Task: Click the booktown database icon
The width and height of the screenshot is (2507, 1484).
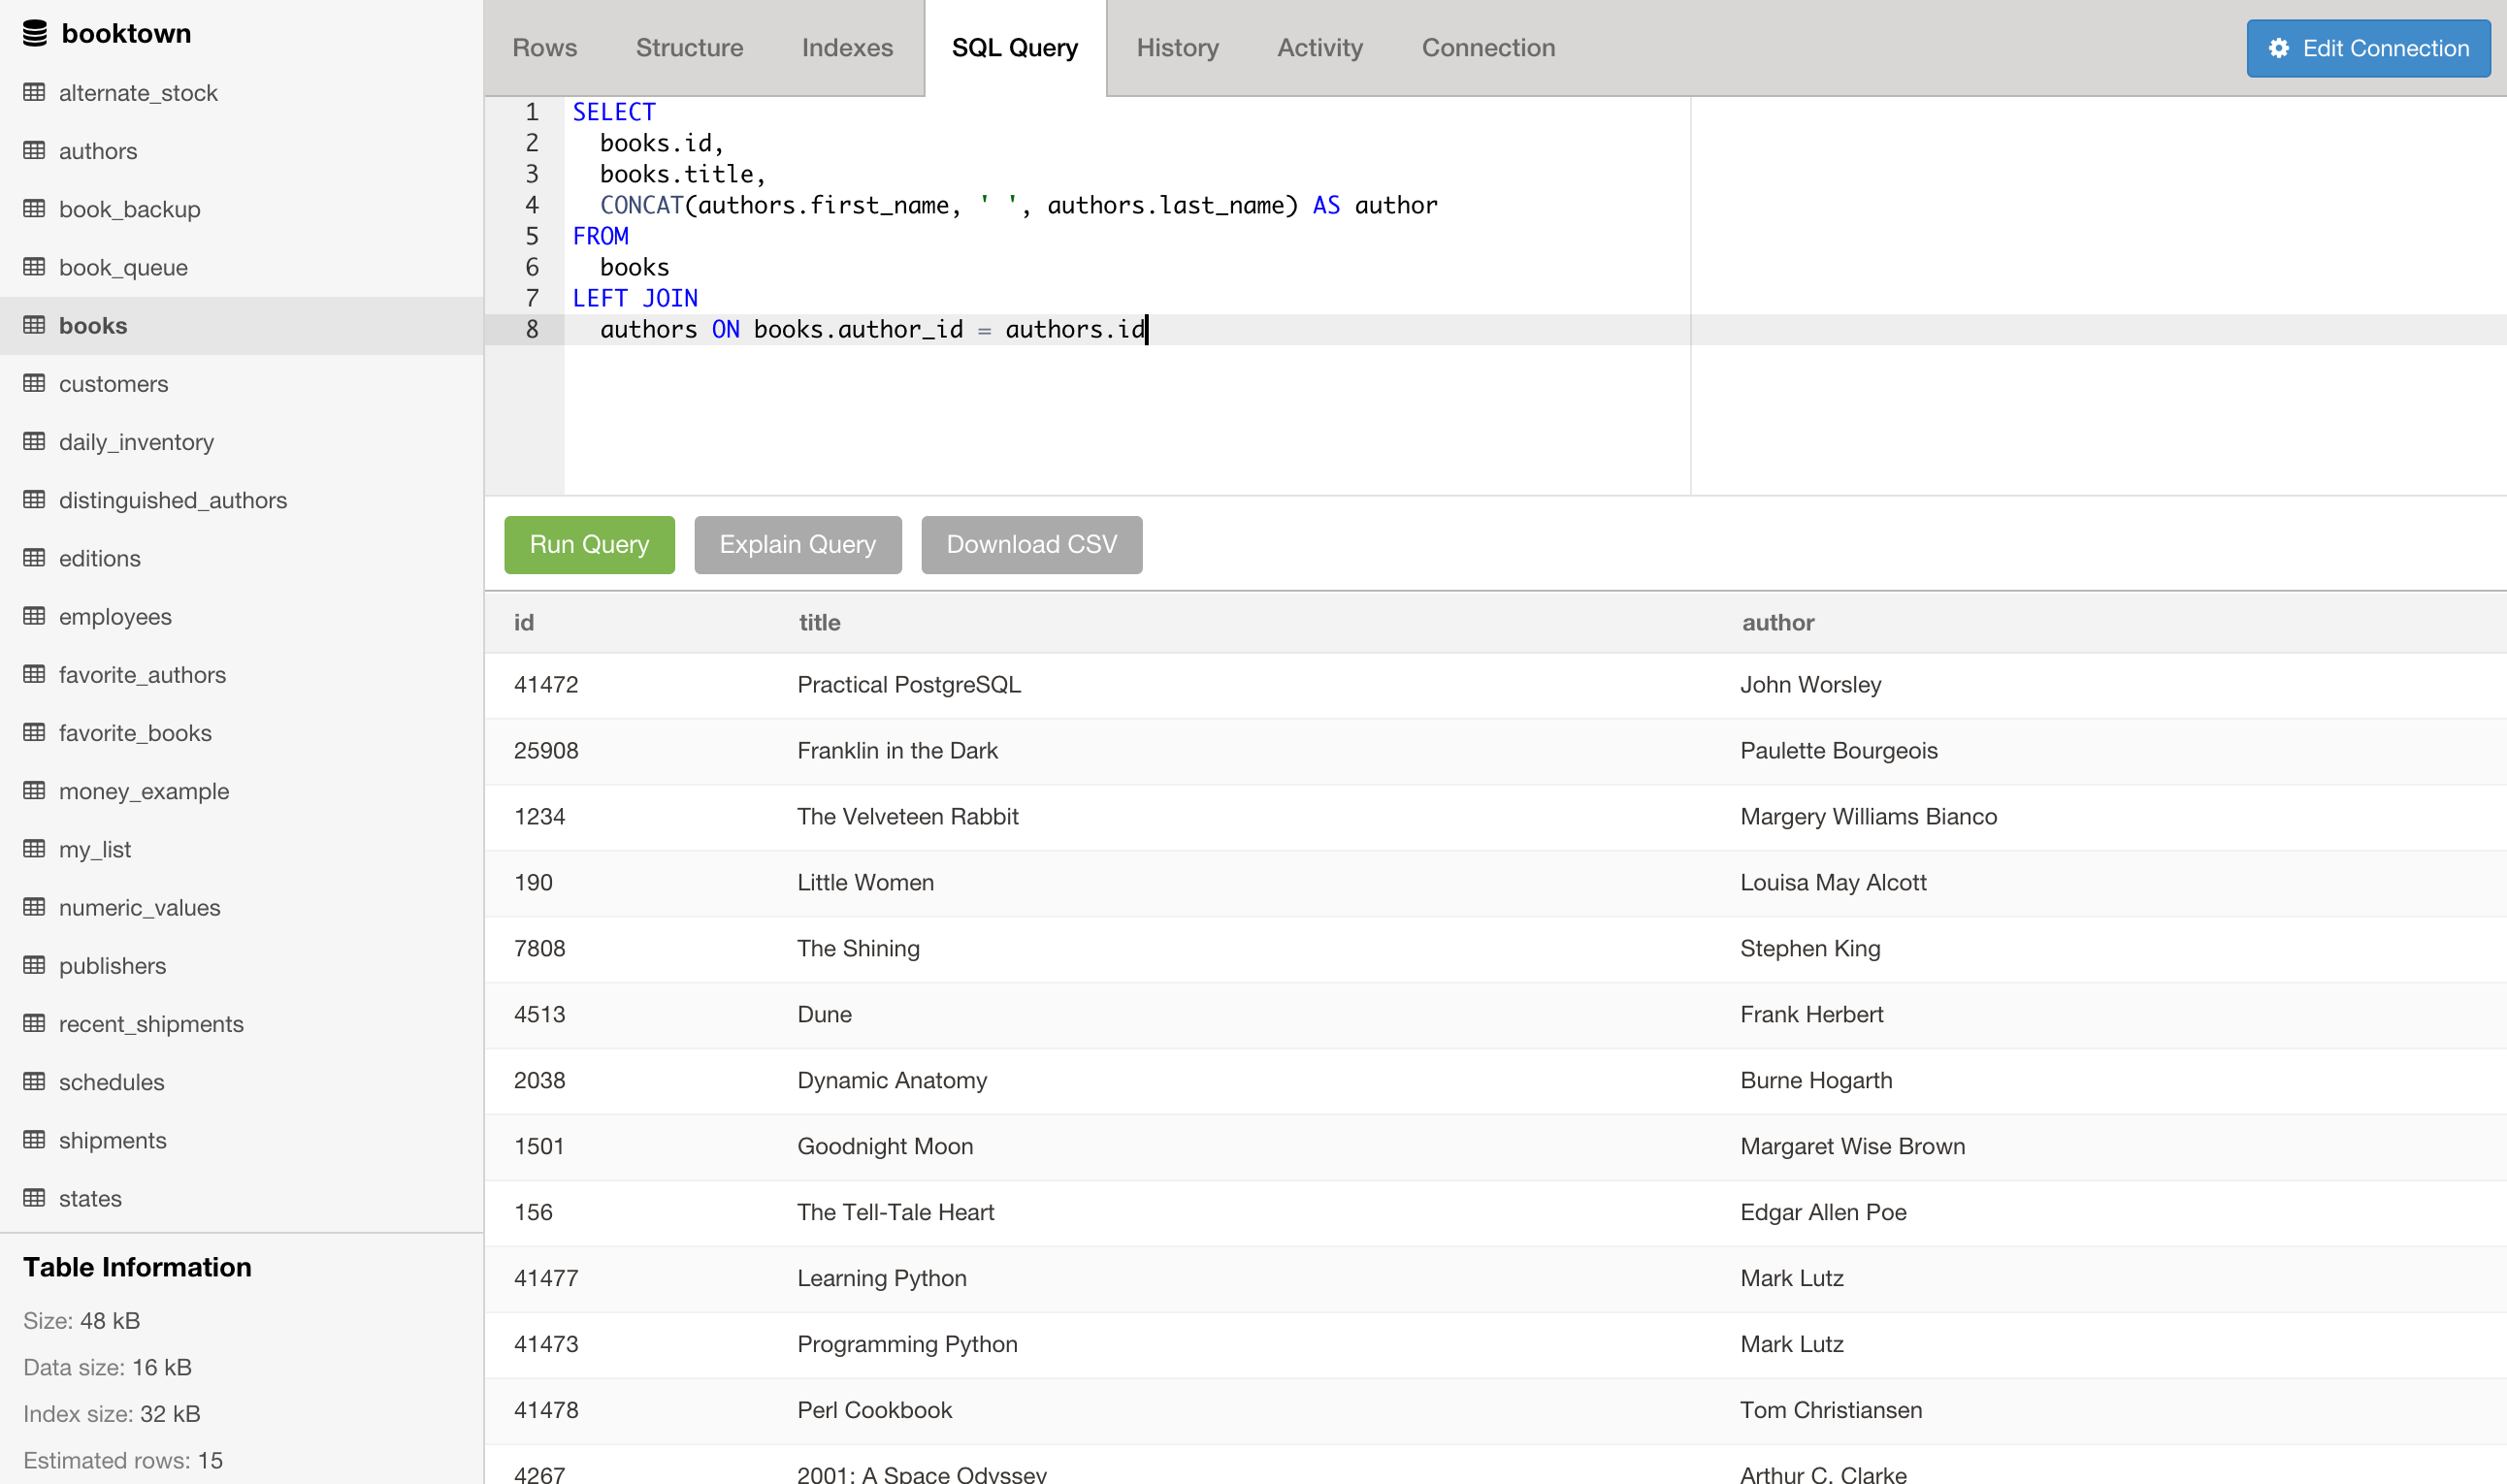Action: point(35,34)
